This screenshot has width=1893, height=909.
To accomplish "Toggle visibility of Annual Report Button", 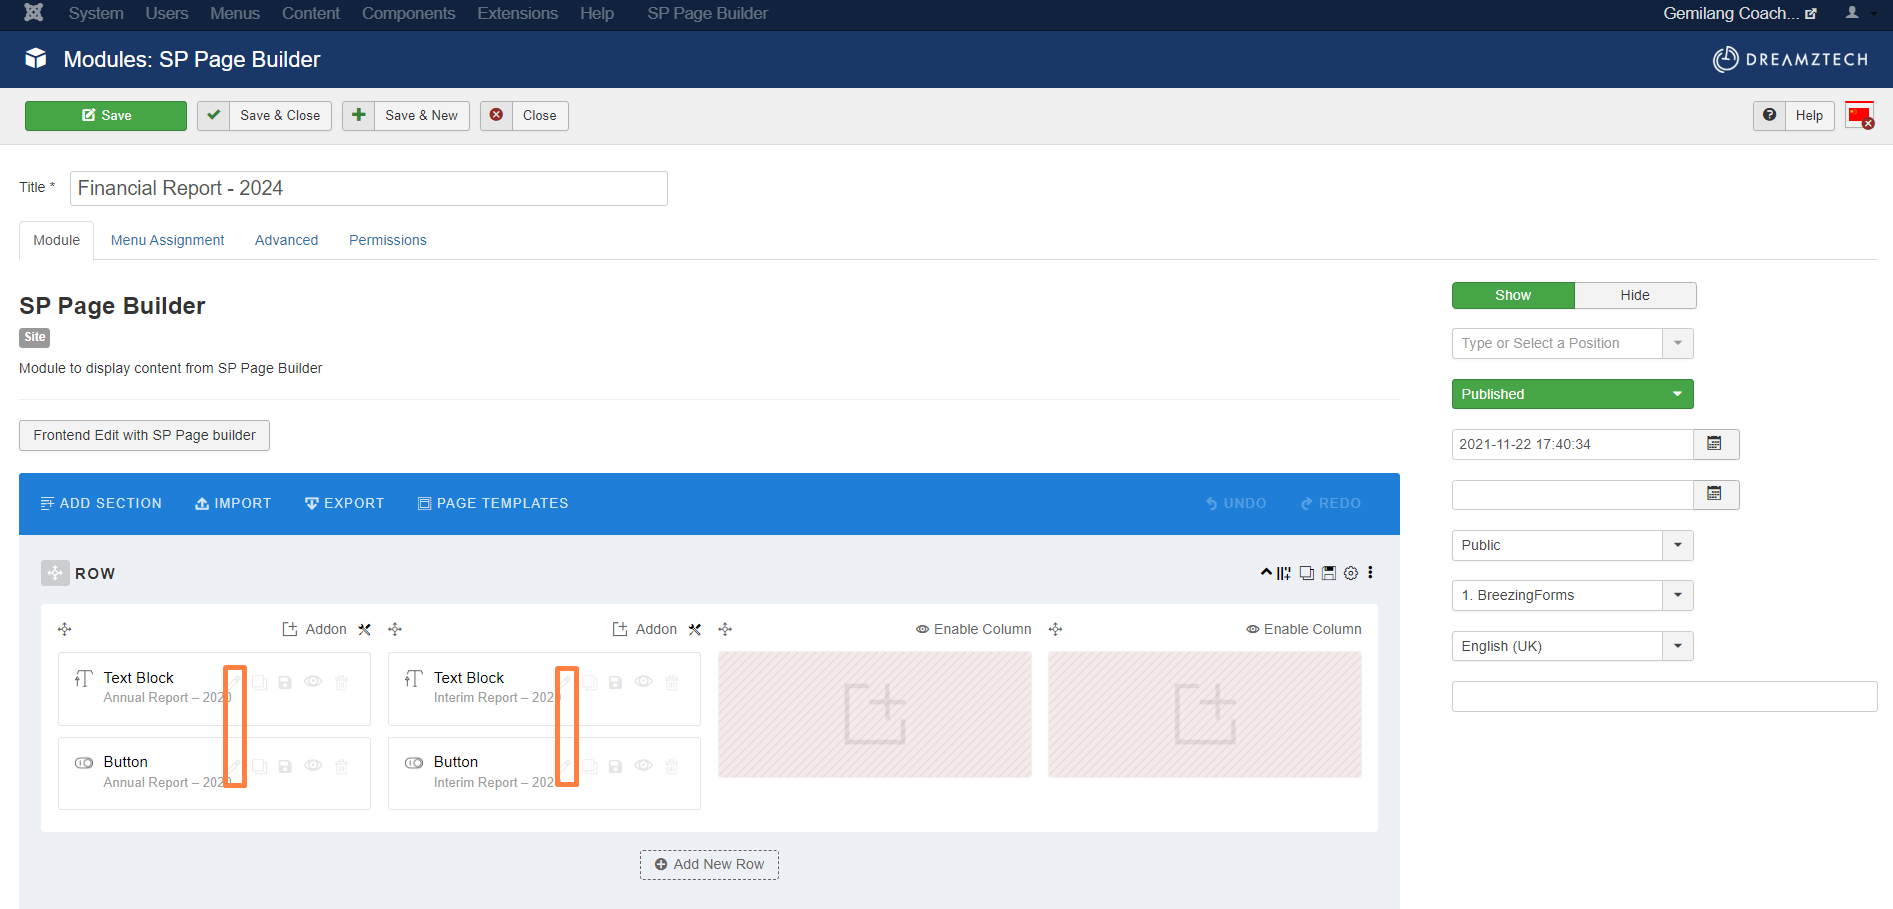I will (x=313, y=765).
